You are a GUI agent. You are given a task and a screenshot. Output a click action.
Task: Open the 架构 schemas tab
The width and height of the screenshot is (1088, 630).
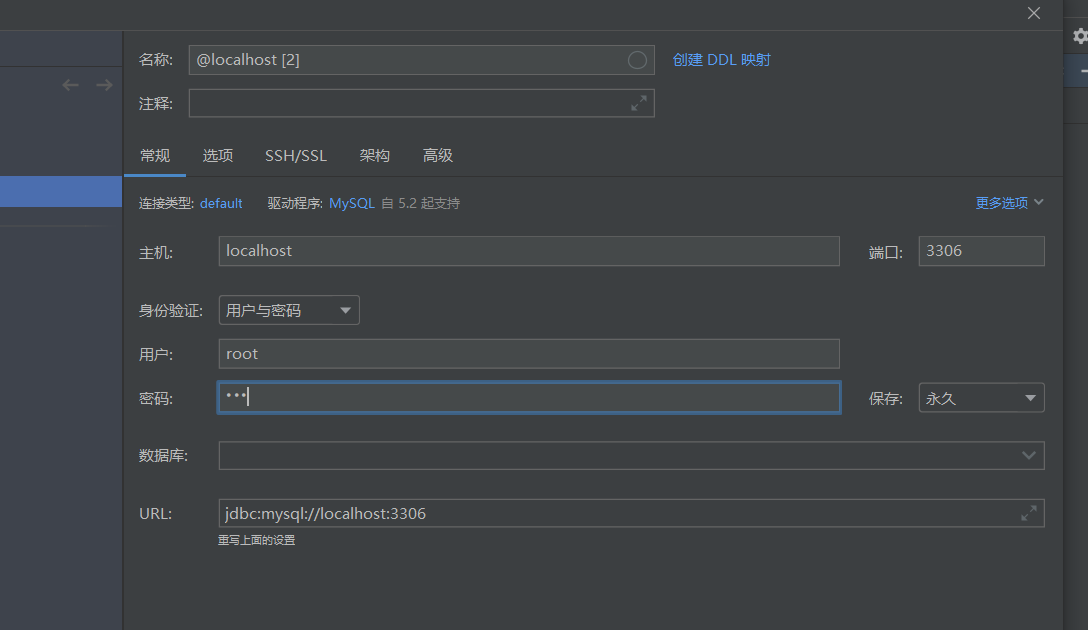tap(374, 155)
